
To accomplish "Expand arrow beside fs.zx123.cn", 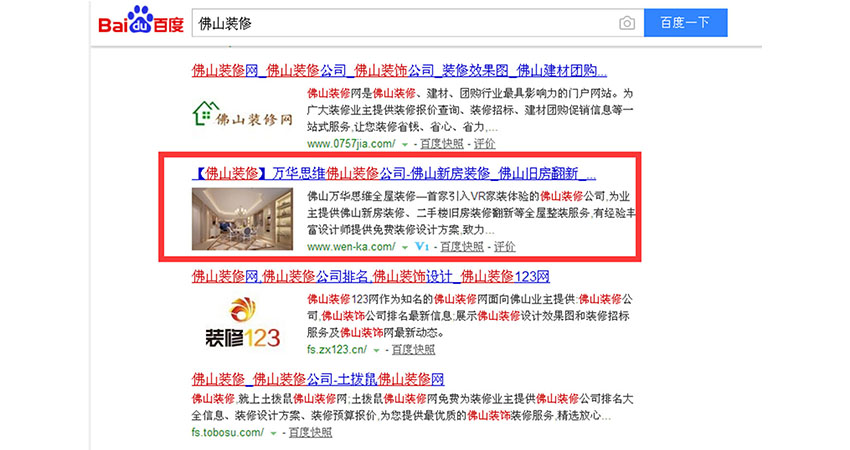I will (x=376, y=351).
